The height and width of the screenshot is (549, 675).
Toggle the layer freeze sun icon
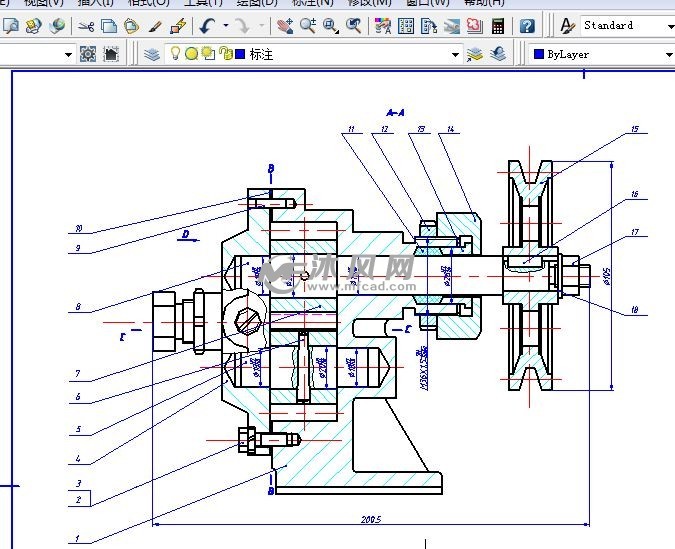191,54
